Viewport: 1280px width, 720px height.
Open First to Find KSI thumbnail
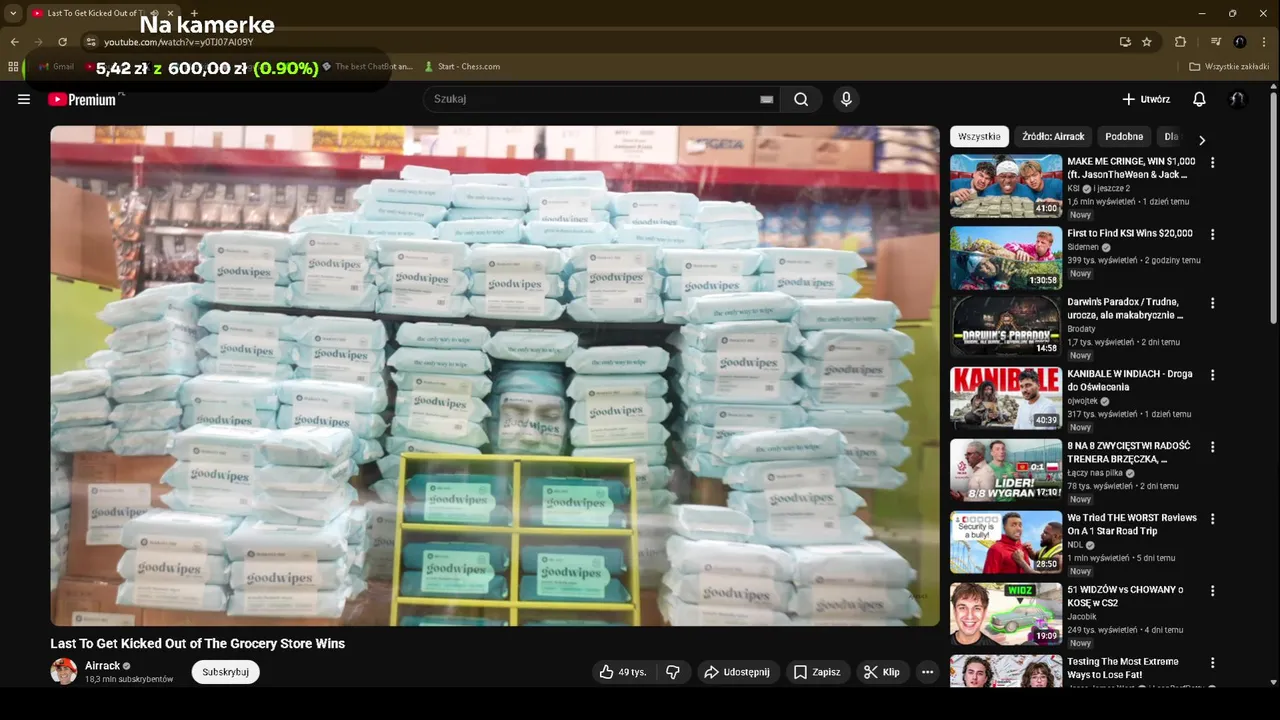(x=1006, y=258)
